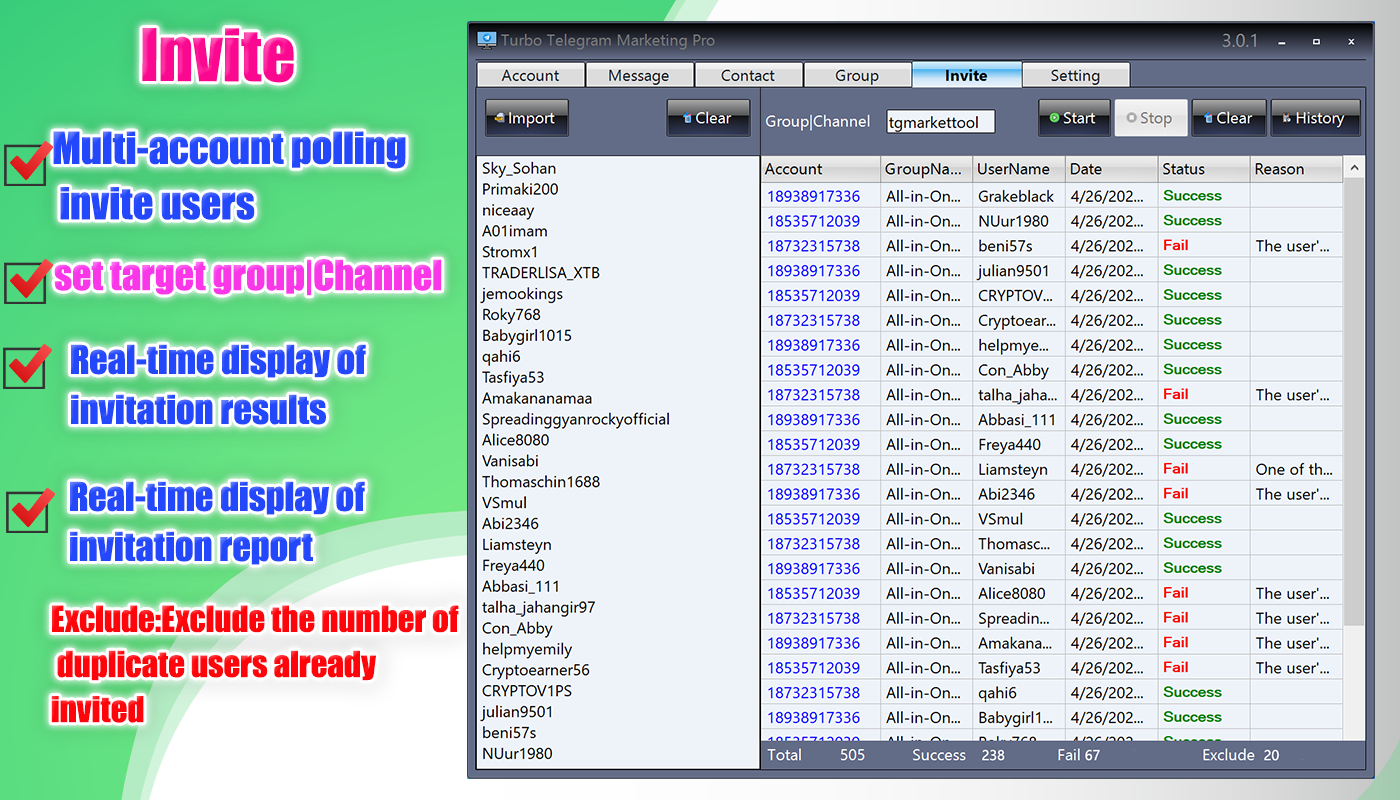Click the Reason column header
1400x800 pixels.
pos(1296,169)
